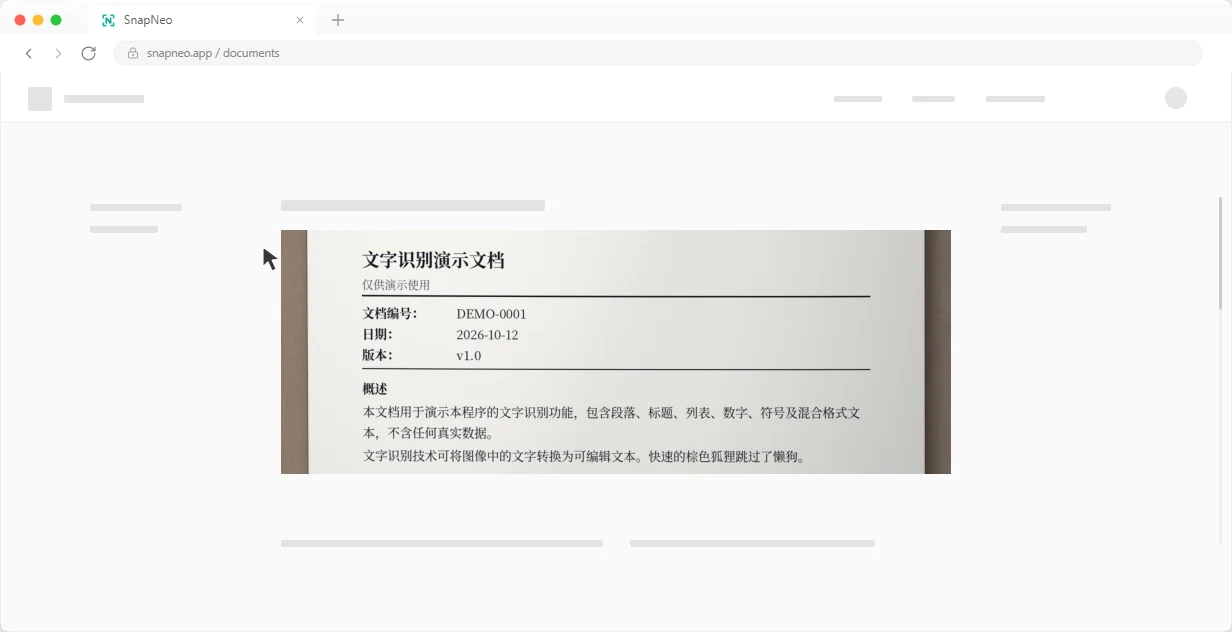
Task: Click the lock icon in address bar
Action: 133,53
